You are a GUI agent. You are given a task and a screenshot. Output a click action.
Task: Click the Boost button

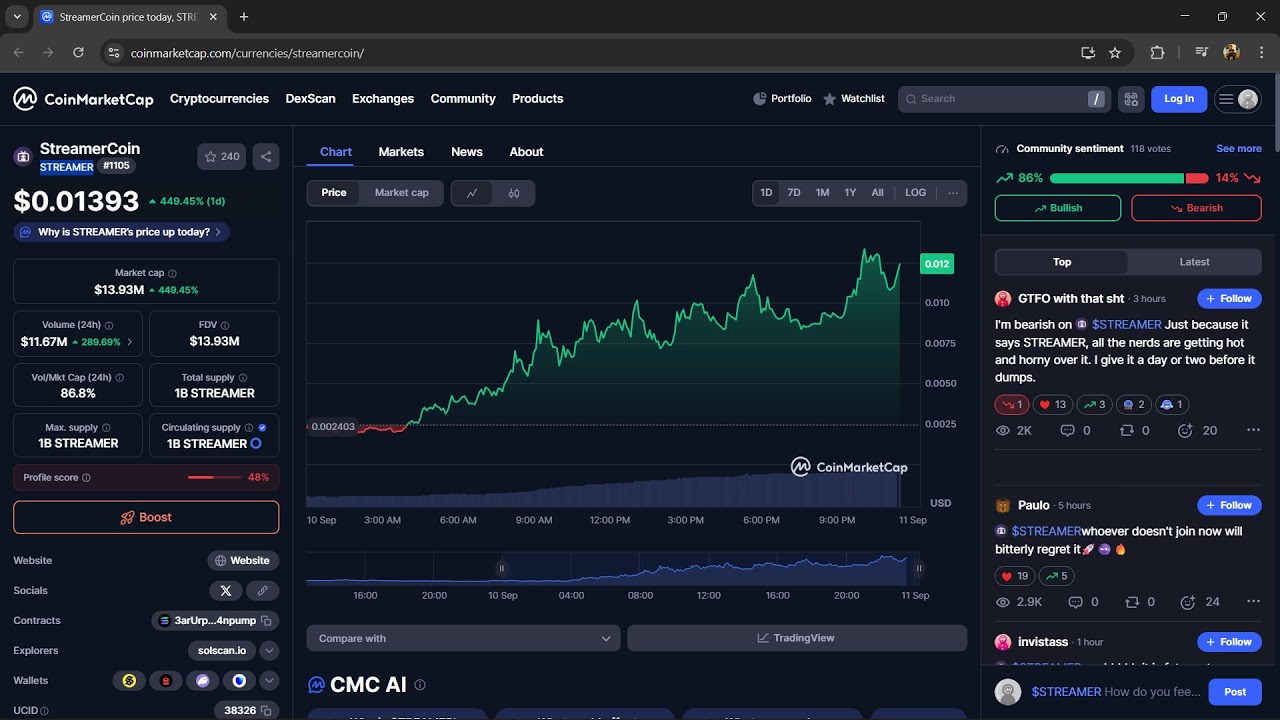click(x=146, y=518)
